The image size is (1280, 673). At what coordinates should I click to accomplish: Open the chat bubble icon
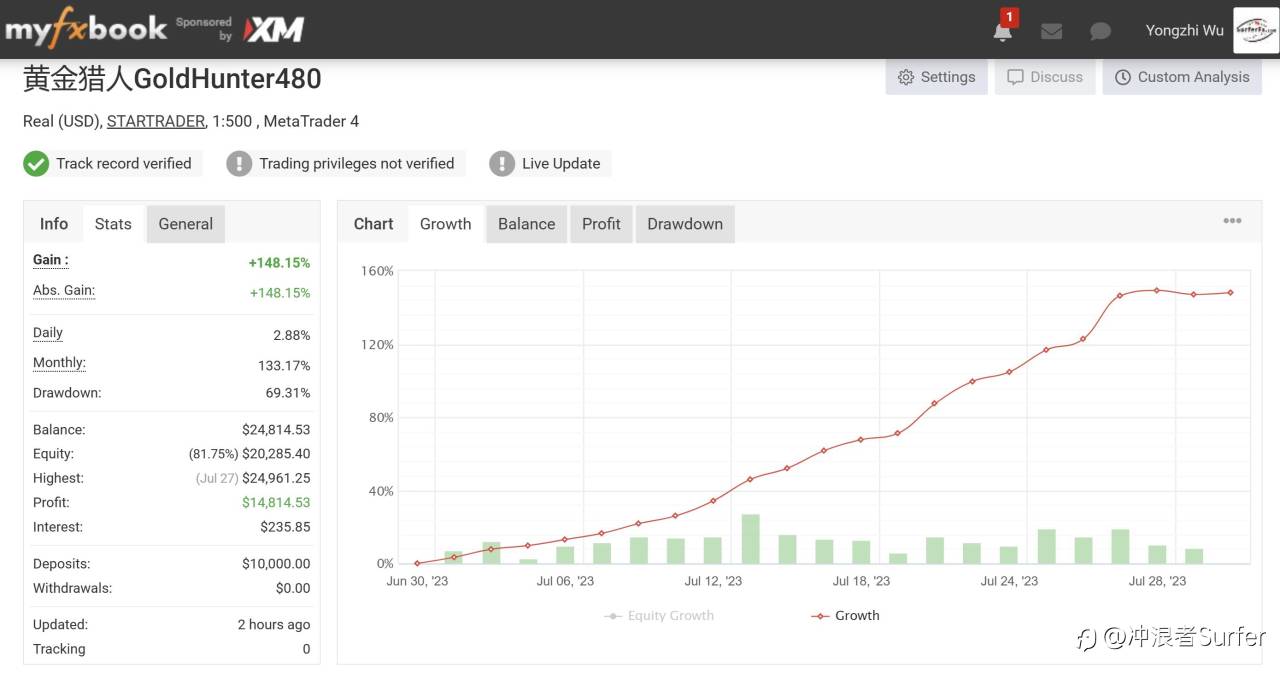(1100, 31)
